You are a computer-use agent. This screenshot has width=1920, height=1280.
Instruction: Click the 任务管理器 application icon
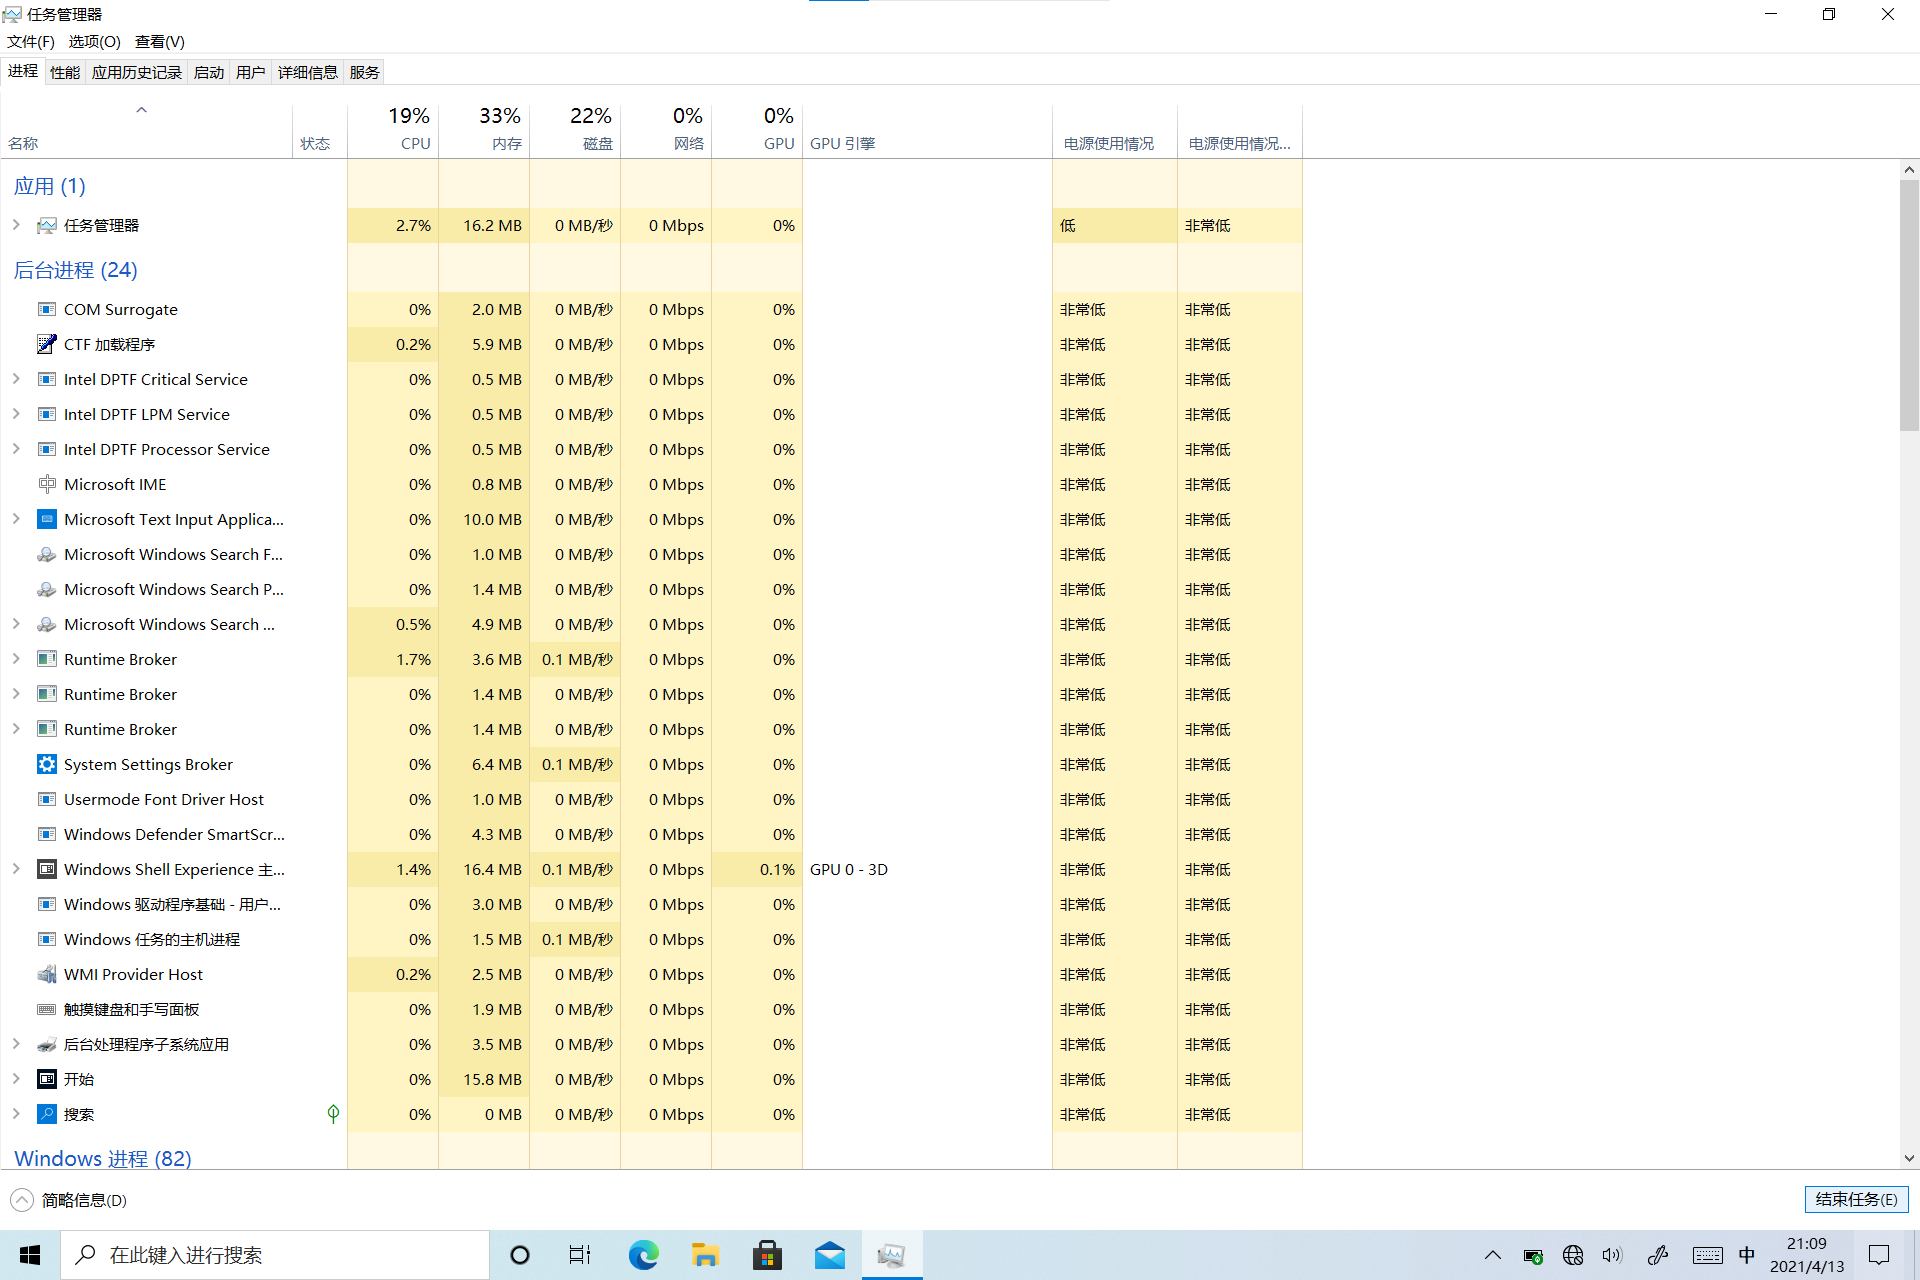[49, 224]
